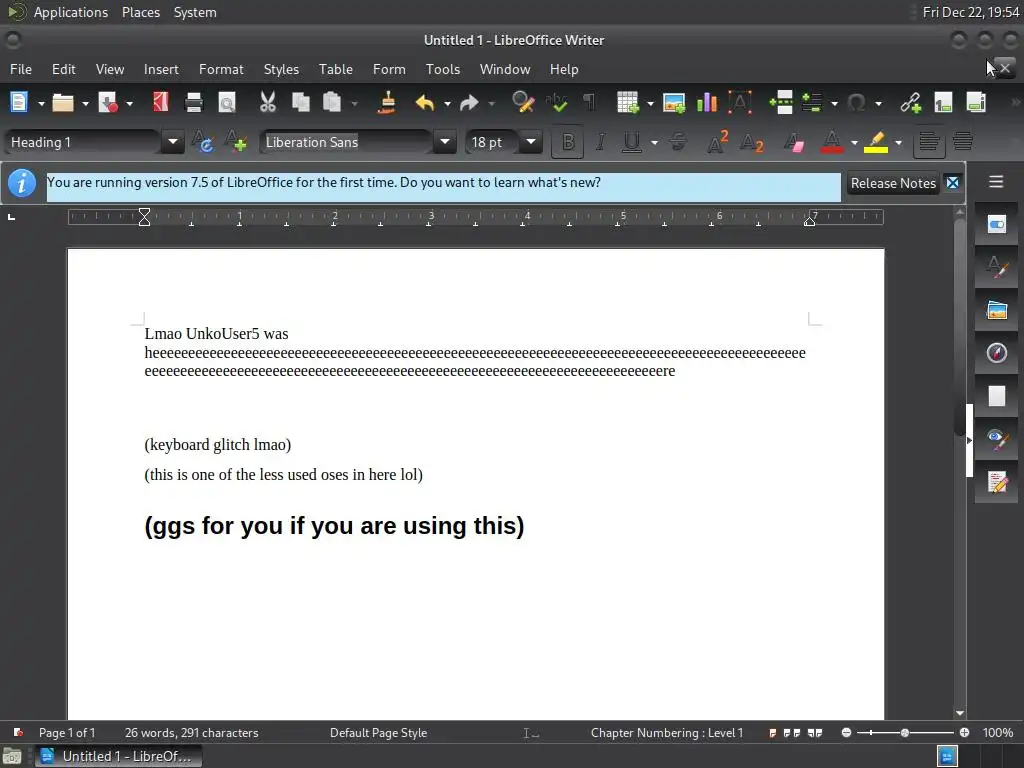Click the Save document icon
Image resolution: width=1024 pixels, height=768 pixels.
click(x=108, y=103)
